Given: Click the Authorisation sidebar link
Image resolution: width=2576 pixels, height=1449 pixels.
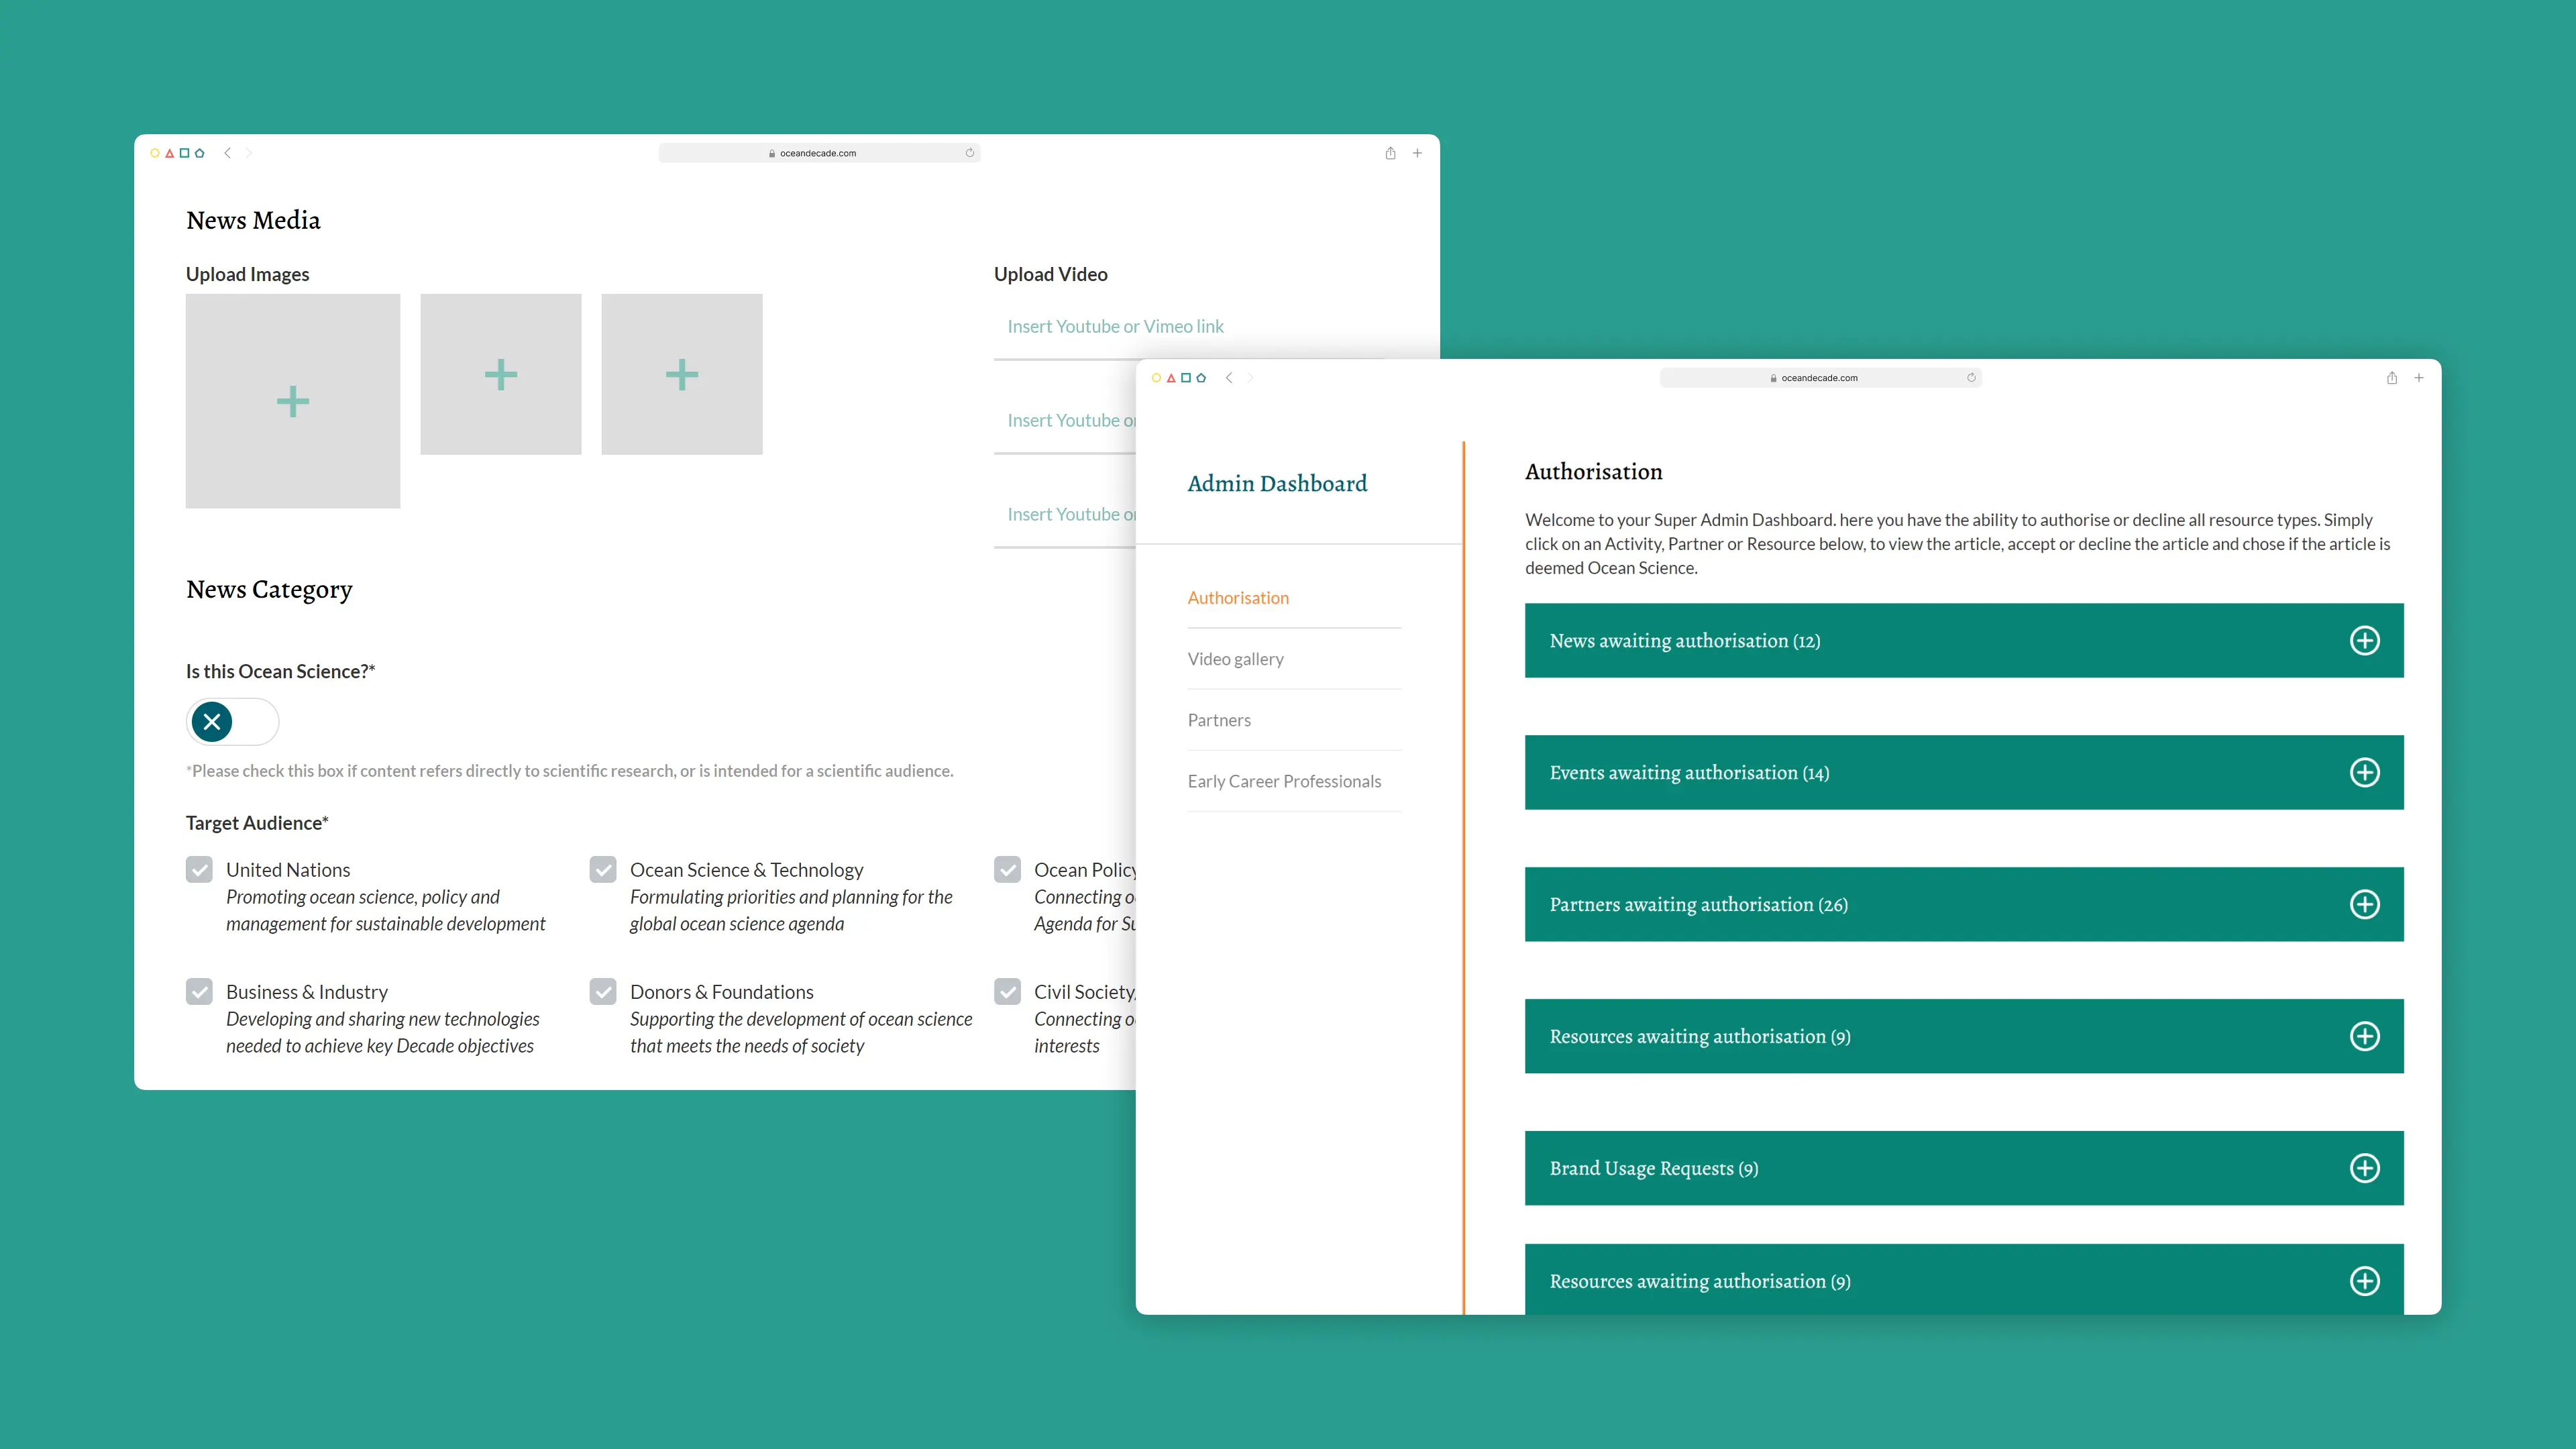Looking at the screenshot, I should pyautogui.click(x=1238, y=598).
